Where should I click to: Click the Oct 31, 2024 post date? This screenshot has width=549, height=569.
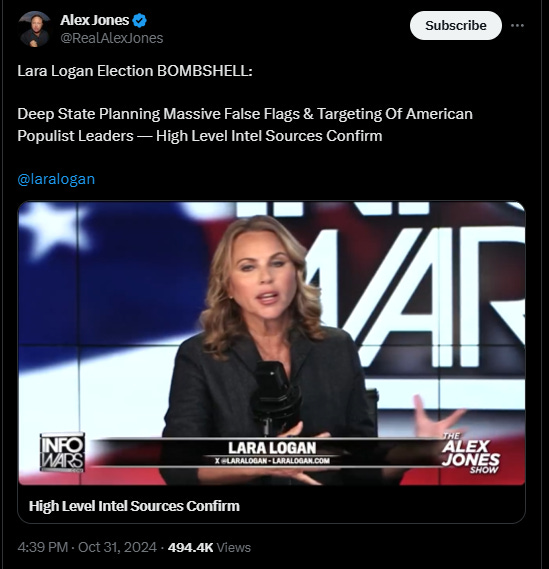117,547
